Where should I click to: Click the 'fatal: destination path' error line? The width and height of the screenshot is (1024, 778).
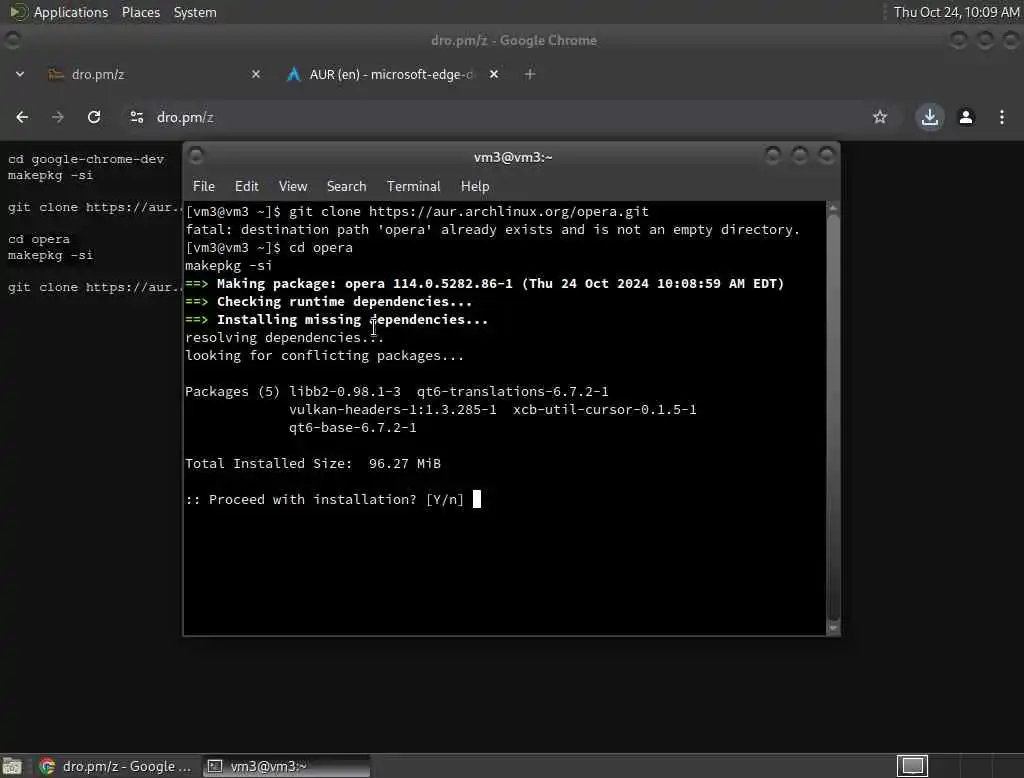(x=492, y=230)
